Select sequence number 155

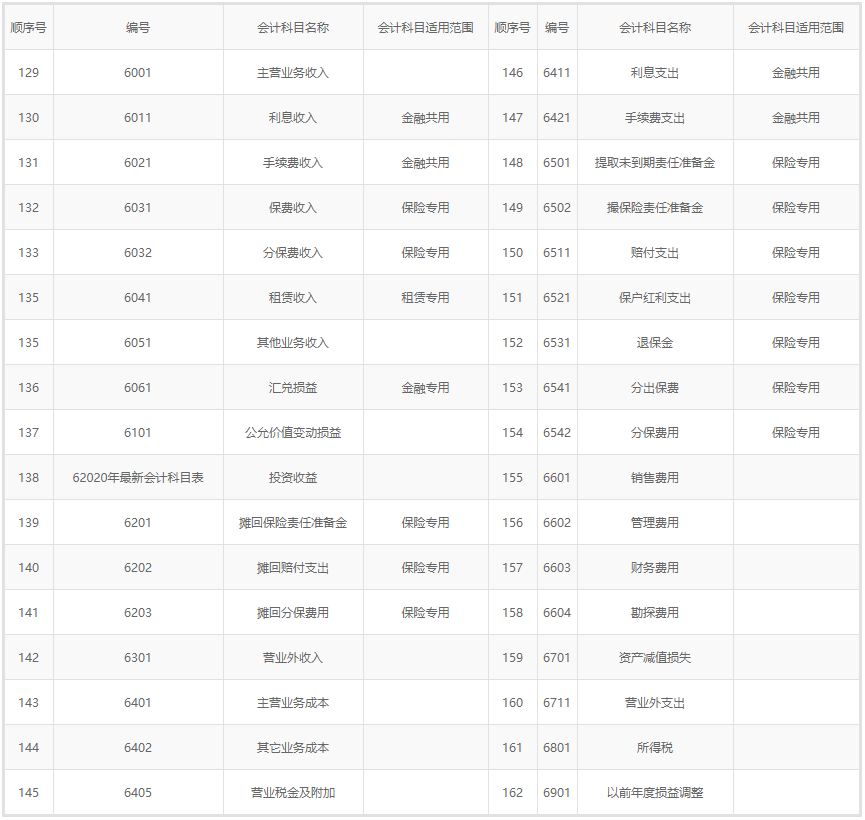pos(512,477)
